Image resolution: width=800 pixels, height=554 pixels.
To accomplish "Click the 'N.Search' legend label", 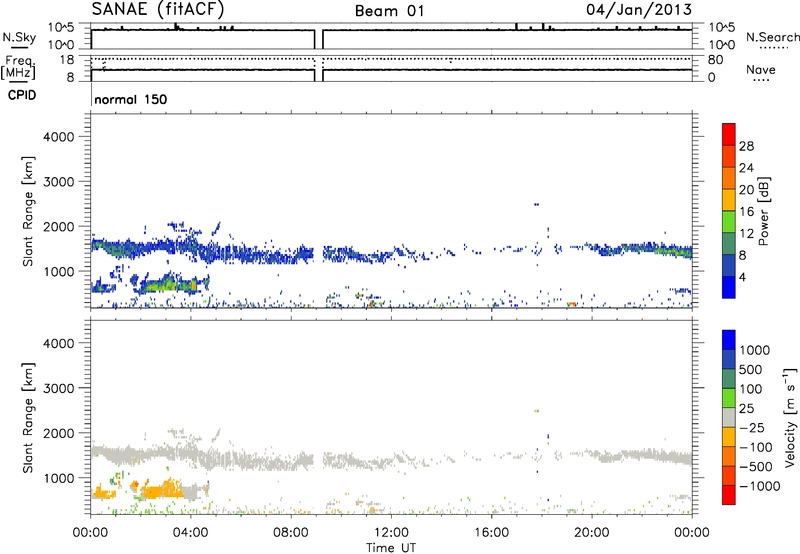I will [772, 37].
